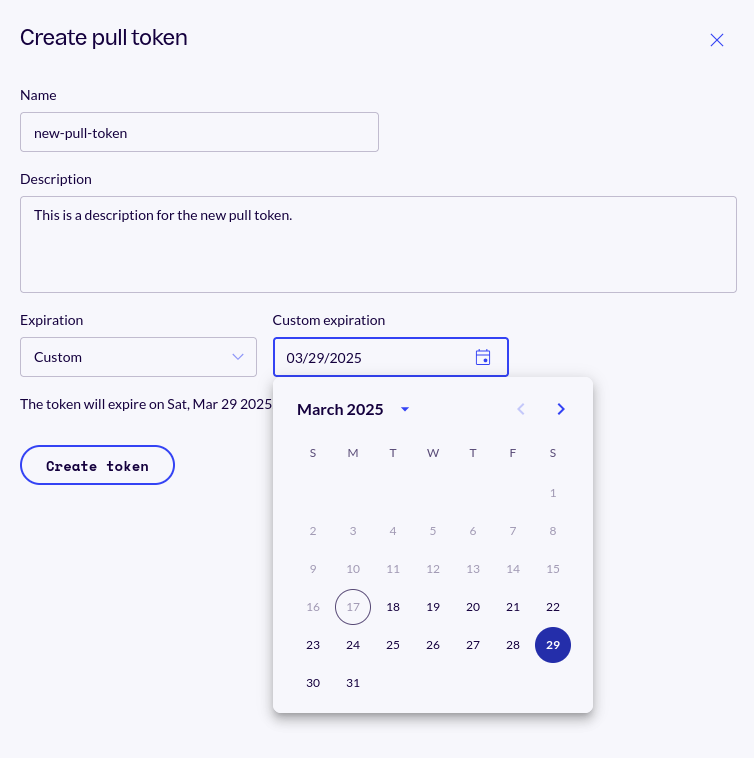Go to the previous month
This screenshot has height=758, width=754.
pos(521,409)
